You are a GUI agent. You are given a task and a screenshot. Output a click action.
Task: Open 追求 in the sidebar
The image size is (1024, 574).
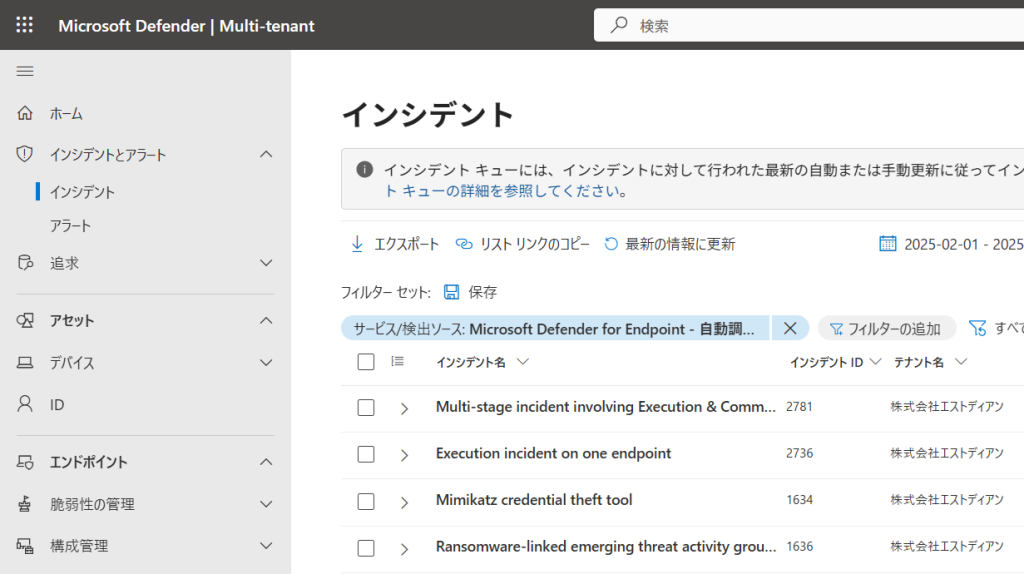pyautogui.click(x=65, y=263)
